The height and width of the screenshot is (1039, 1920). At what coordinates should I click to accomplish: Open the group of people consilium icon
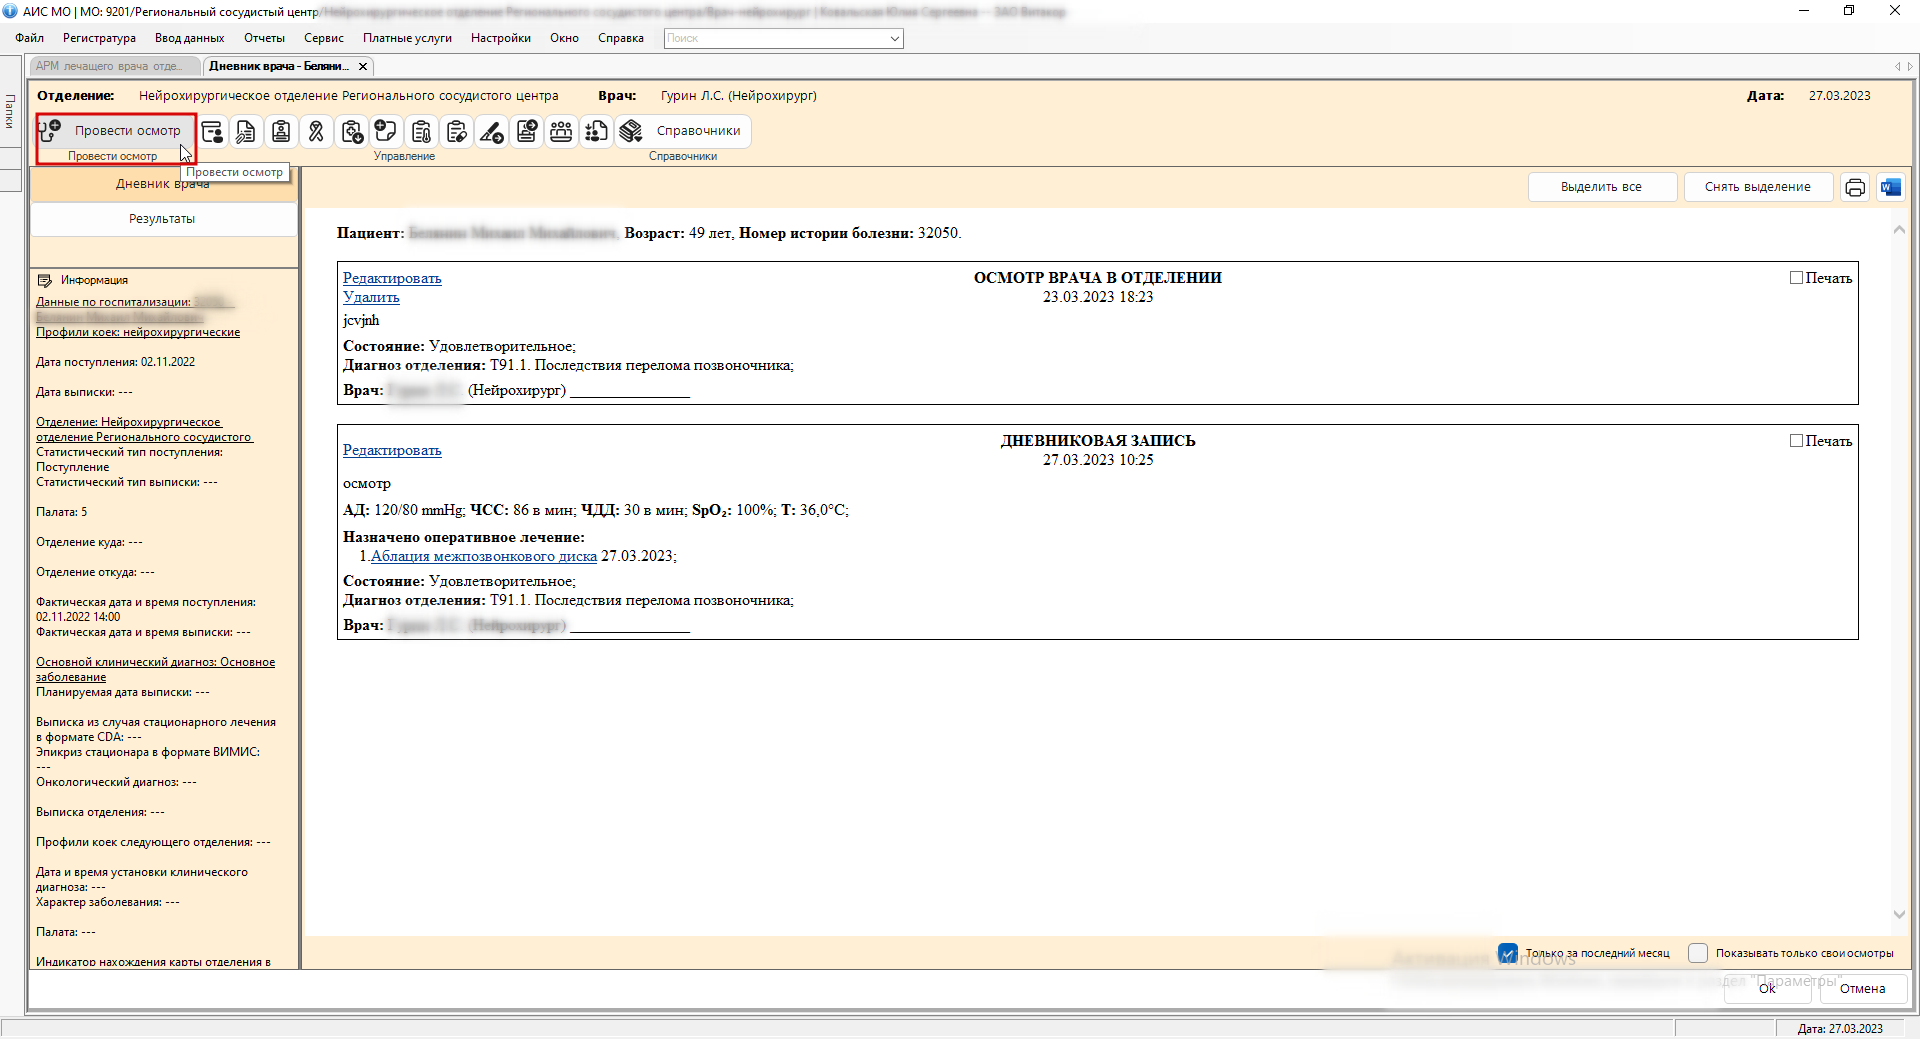click(561, 131)
